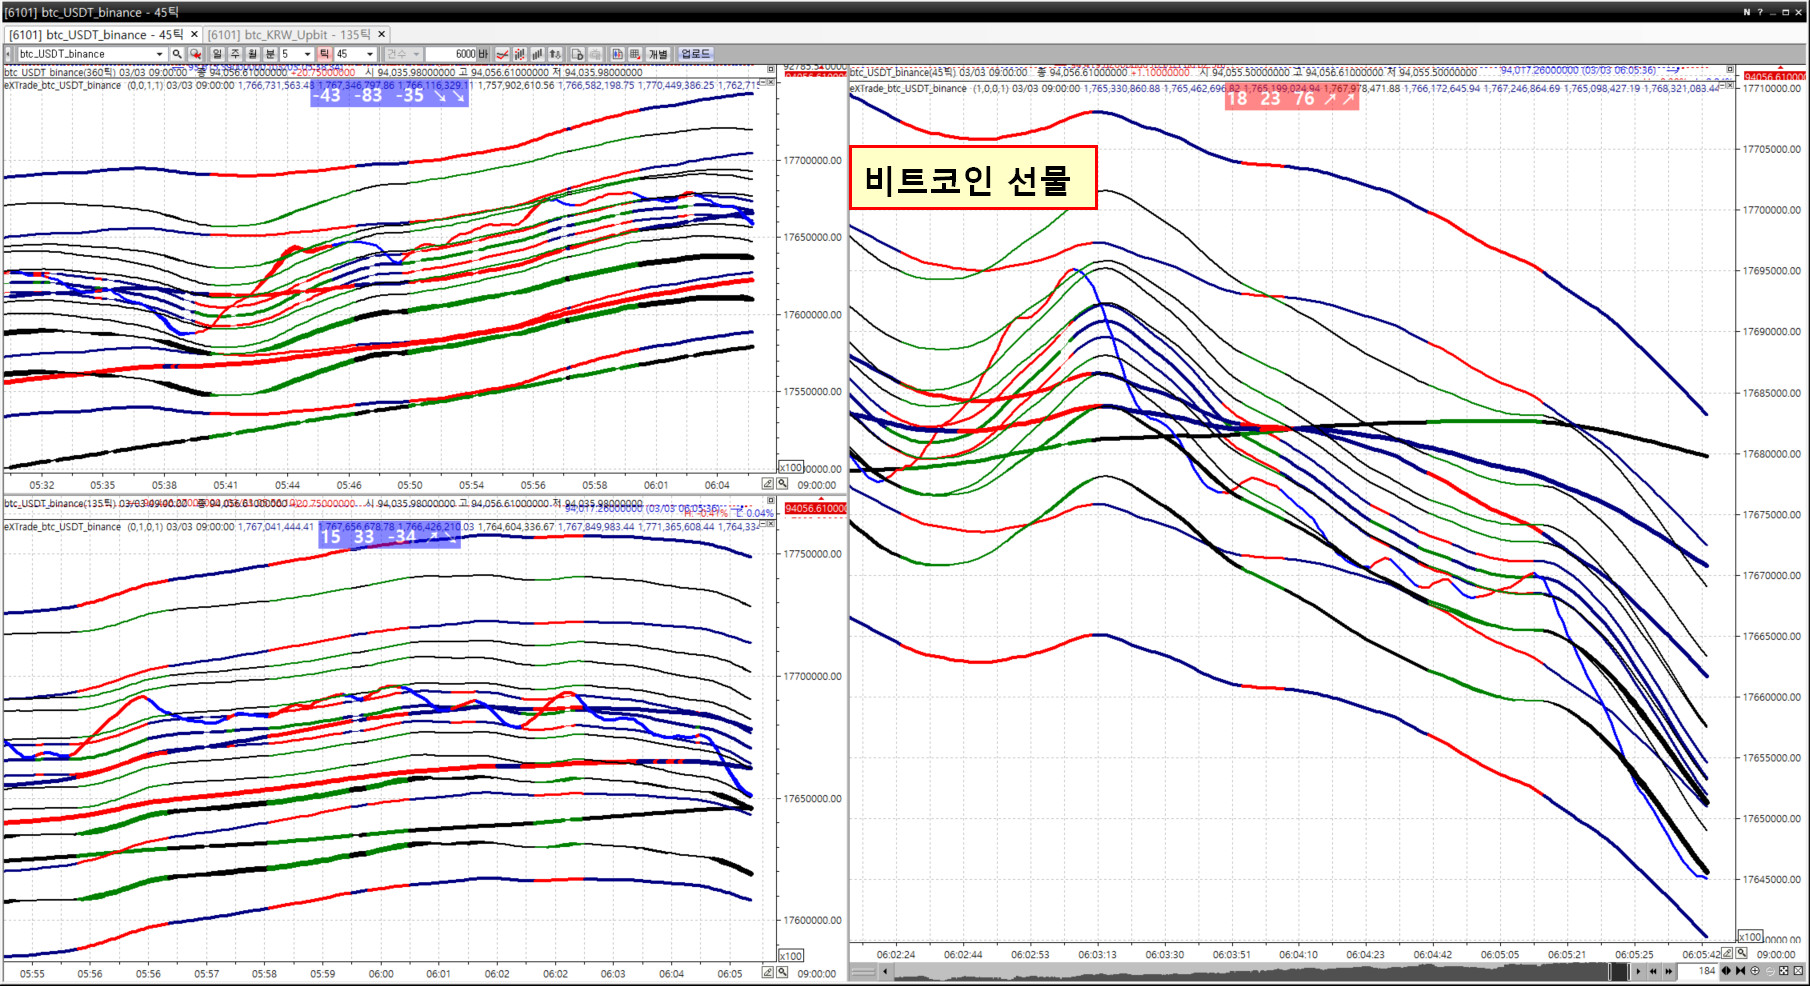Click the fit-to-screen arrows icon
The width and height of the screenshot is (1810, 986).
(1783, 971)
